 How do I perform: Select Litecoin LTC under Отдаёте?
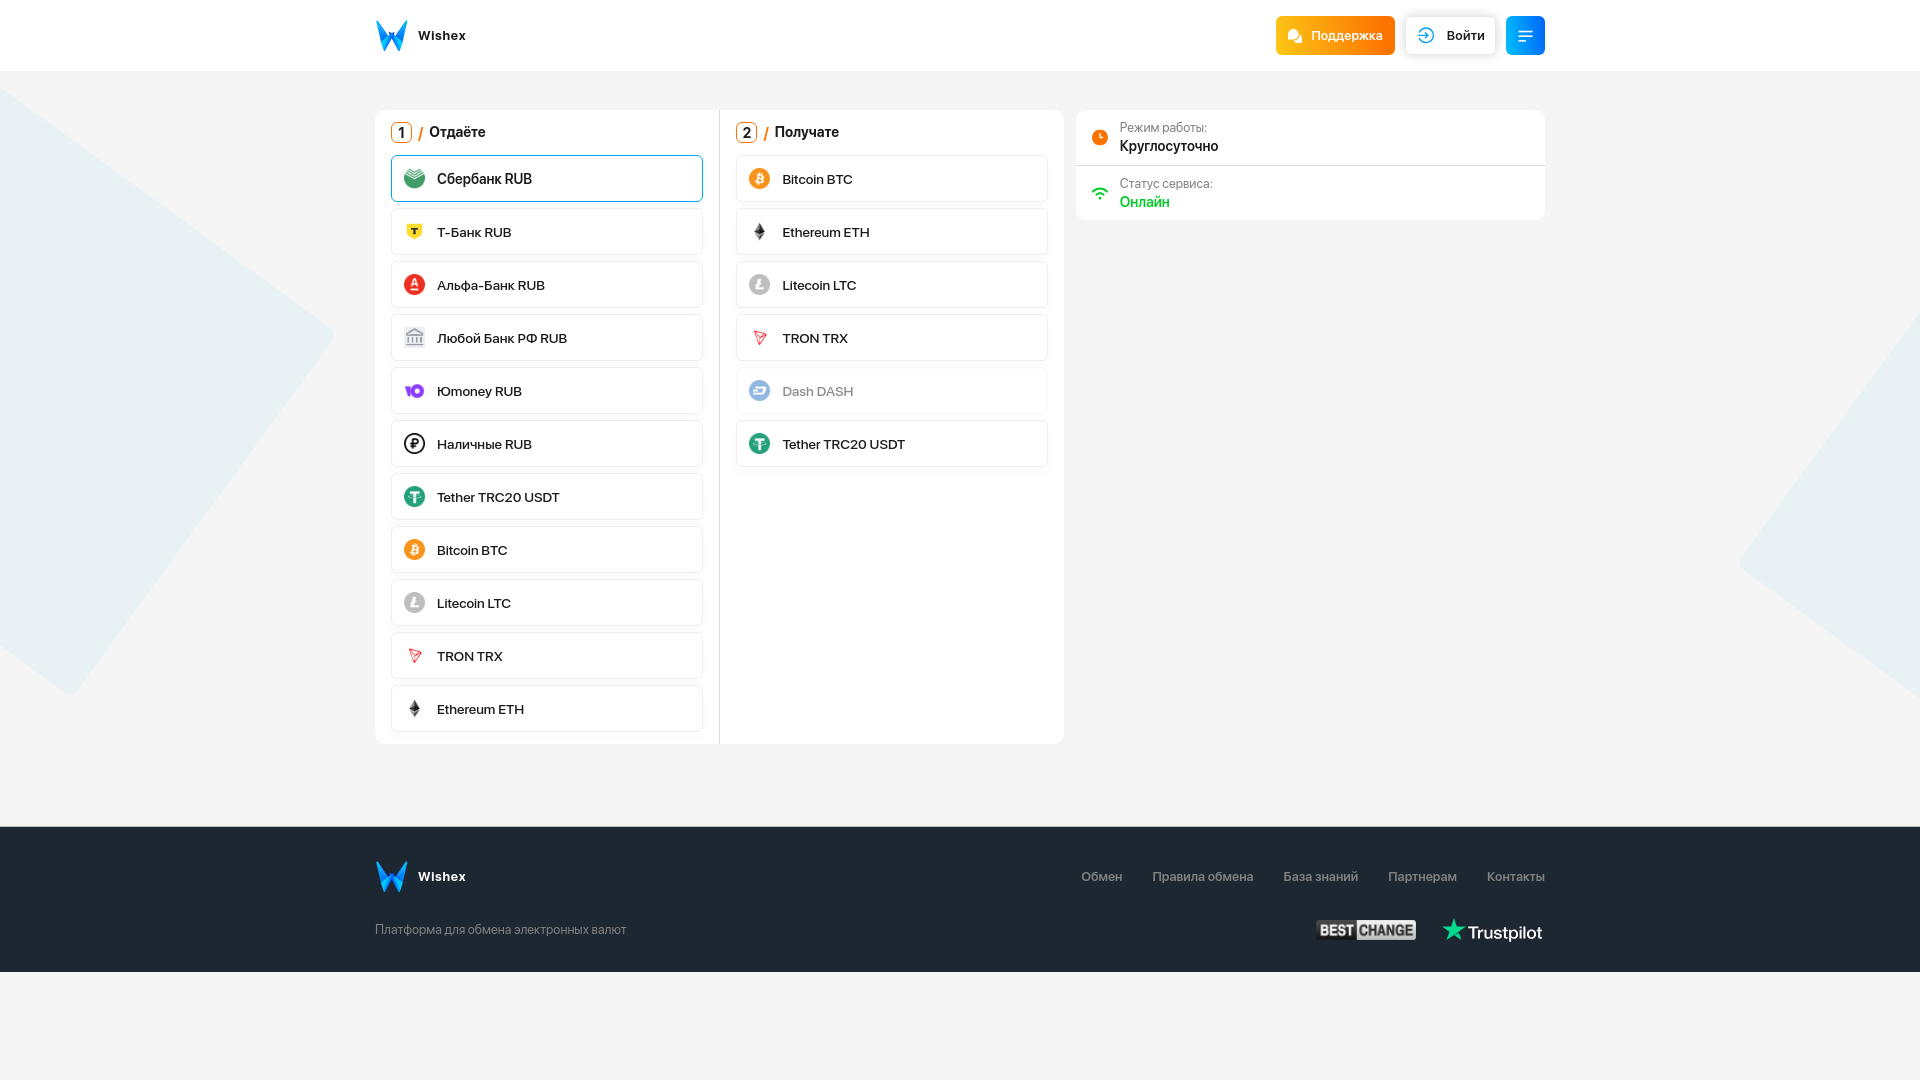[x=547, y=603]
